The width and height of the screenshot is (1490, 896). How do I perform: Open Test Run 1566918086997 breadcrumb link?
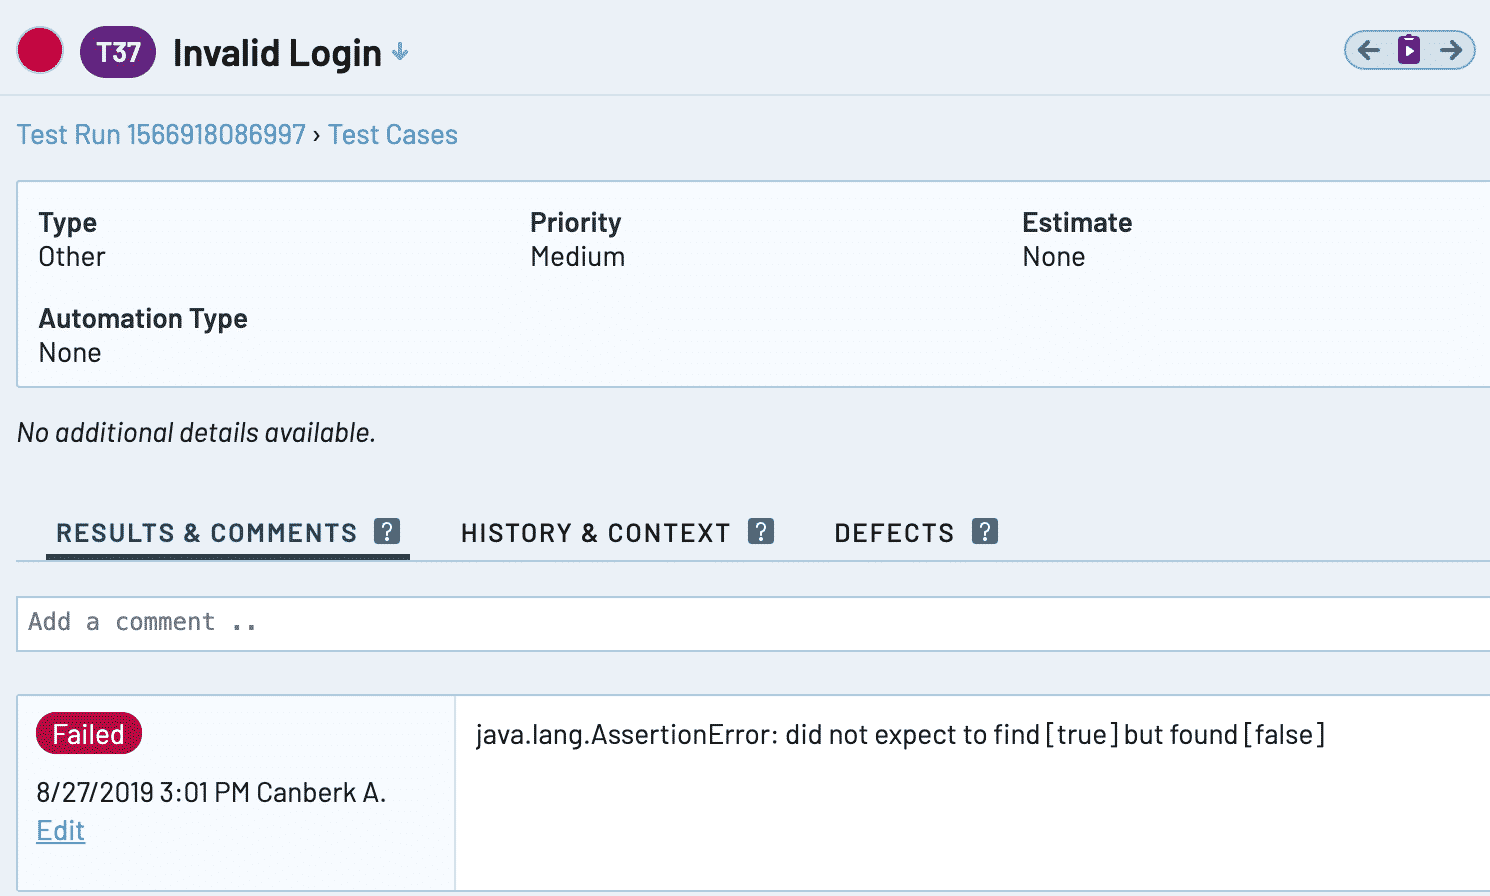point(161,135)
